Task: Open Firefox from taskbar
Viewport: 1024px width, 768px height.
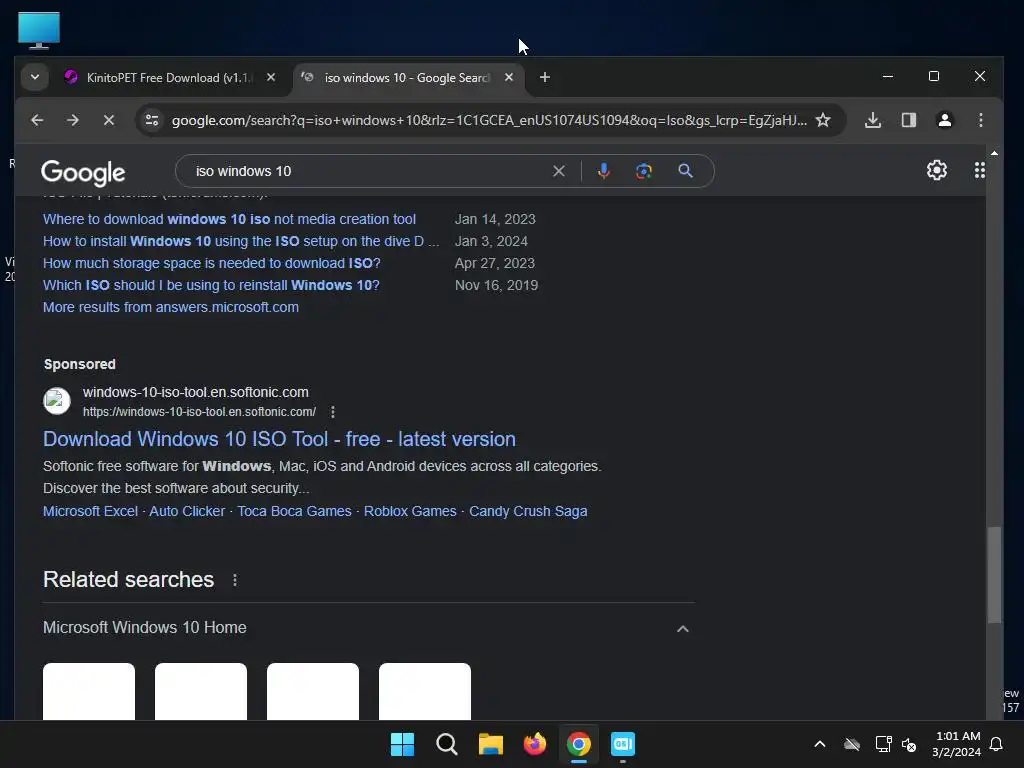Action: pyautogui.click(x=535, y=744)
